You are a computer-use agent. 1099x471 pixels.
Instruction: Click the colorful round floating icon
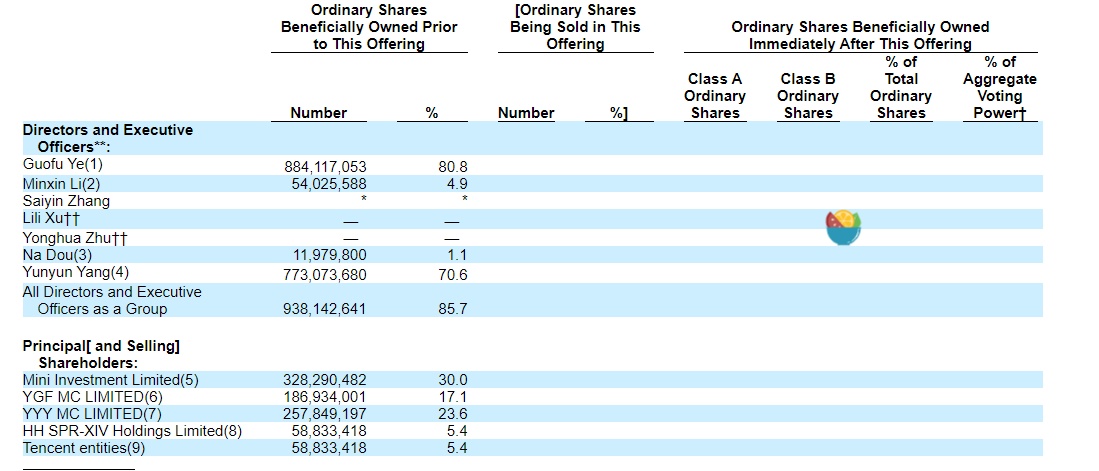[844, 227]
